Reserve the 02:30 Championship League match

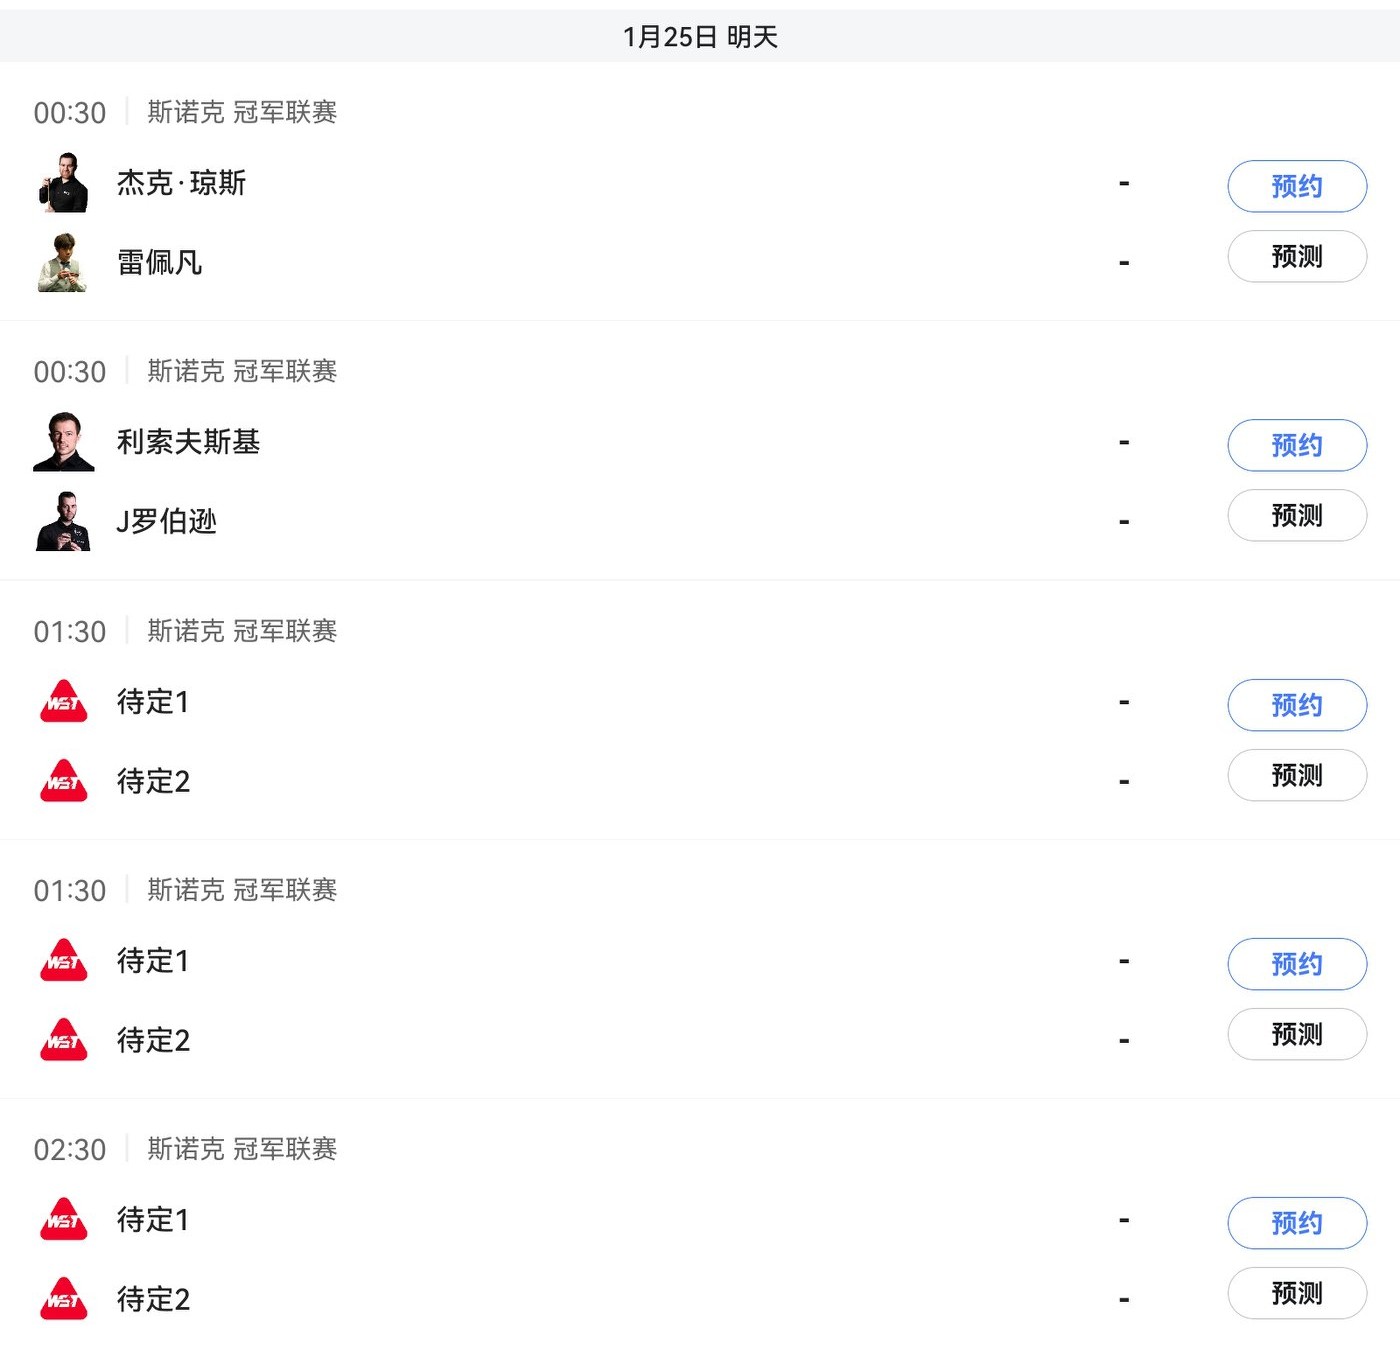pyautogui.click(x=1296, y=1223)
